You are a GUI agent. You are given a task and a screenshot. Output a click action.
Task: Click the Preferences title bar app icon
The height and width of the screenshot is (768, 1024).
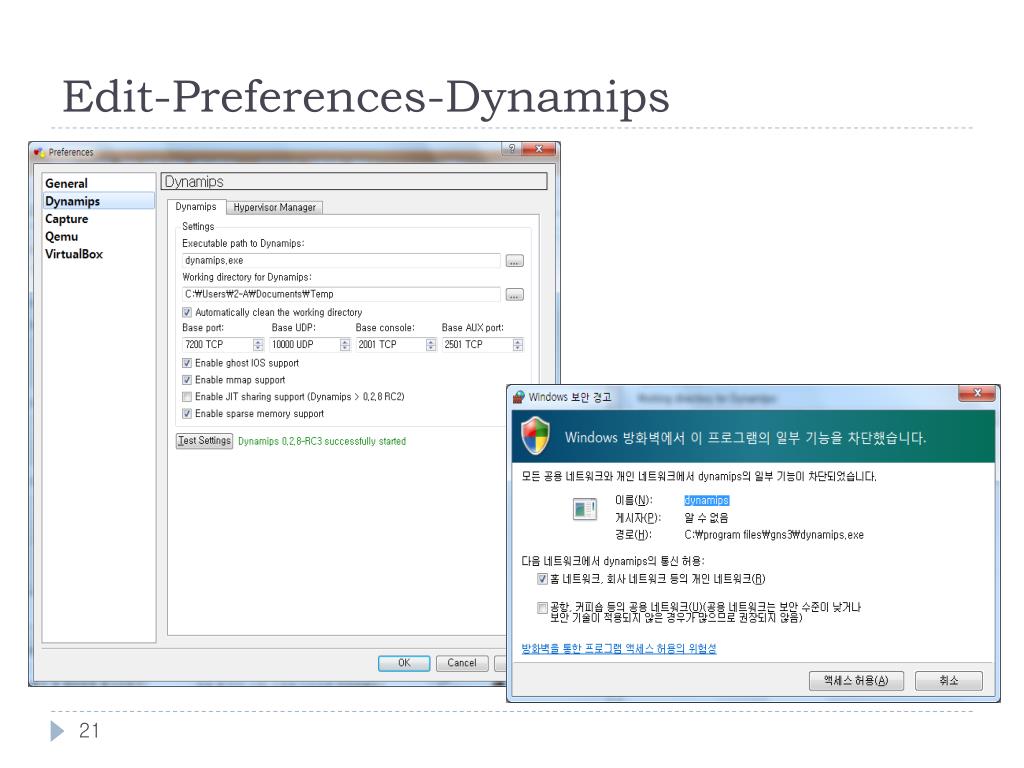tap(39, 152)
